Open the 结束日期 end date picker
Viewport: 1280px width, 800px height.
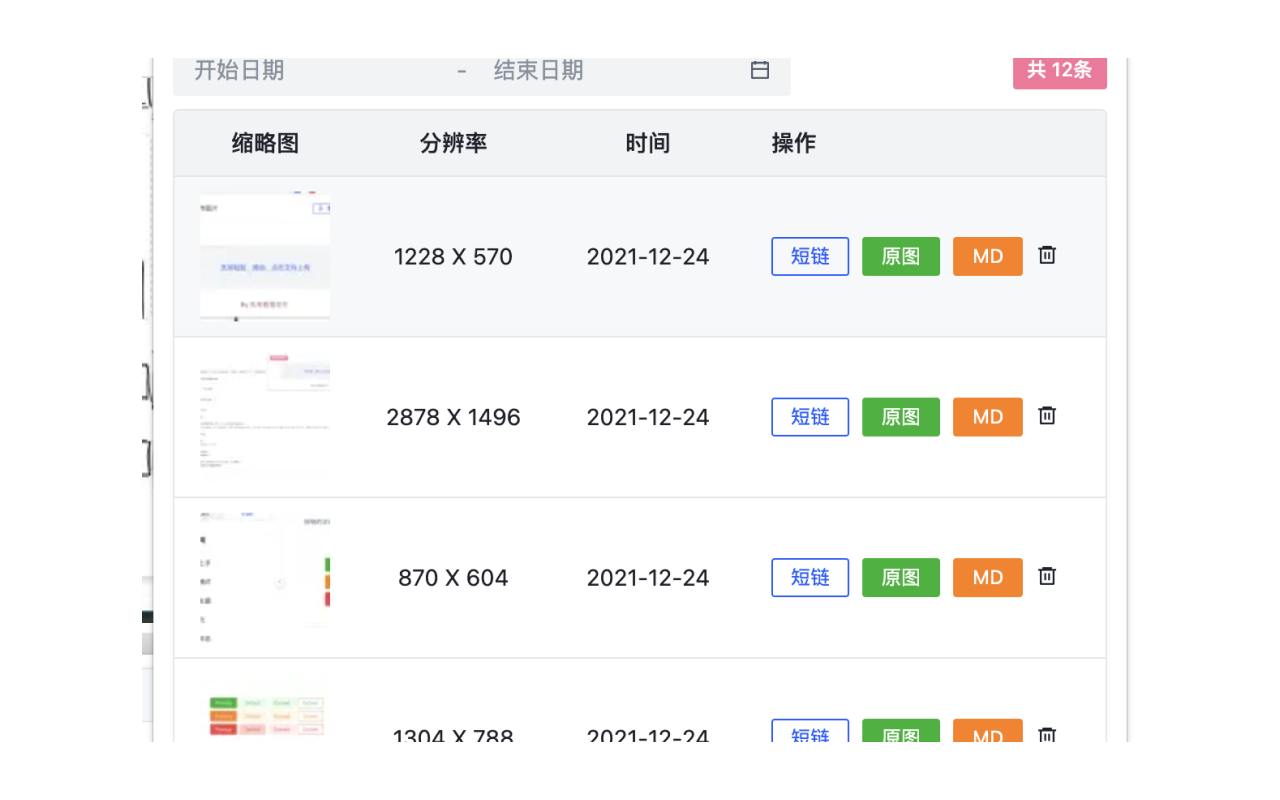(538, 70)
